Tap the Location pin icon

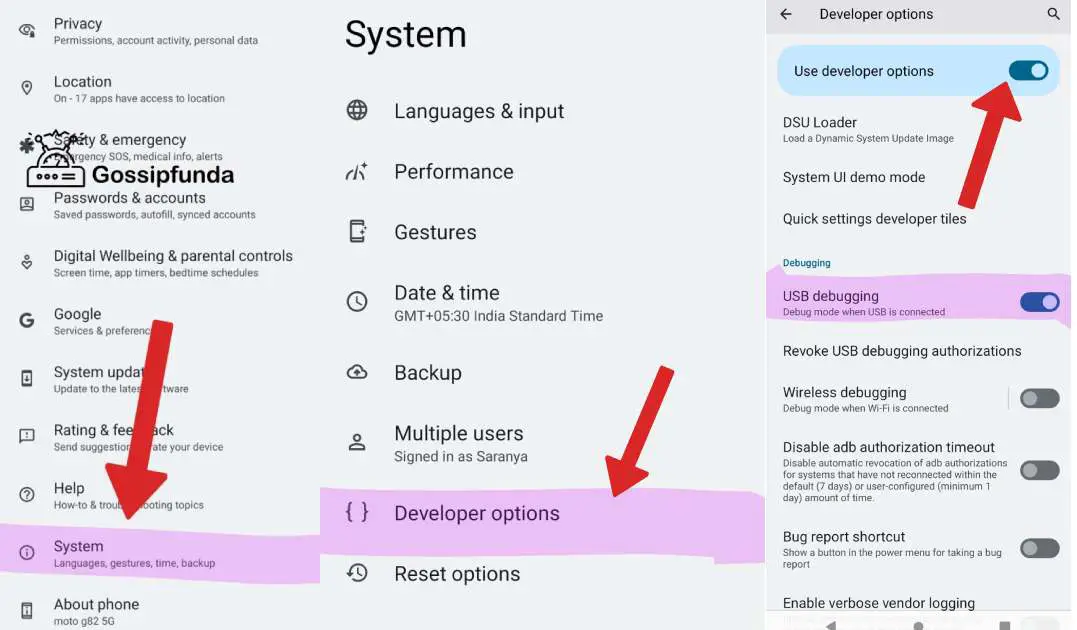(27, 88)
